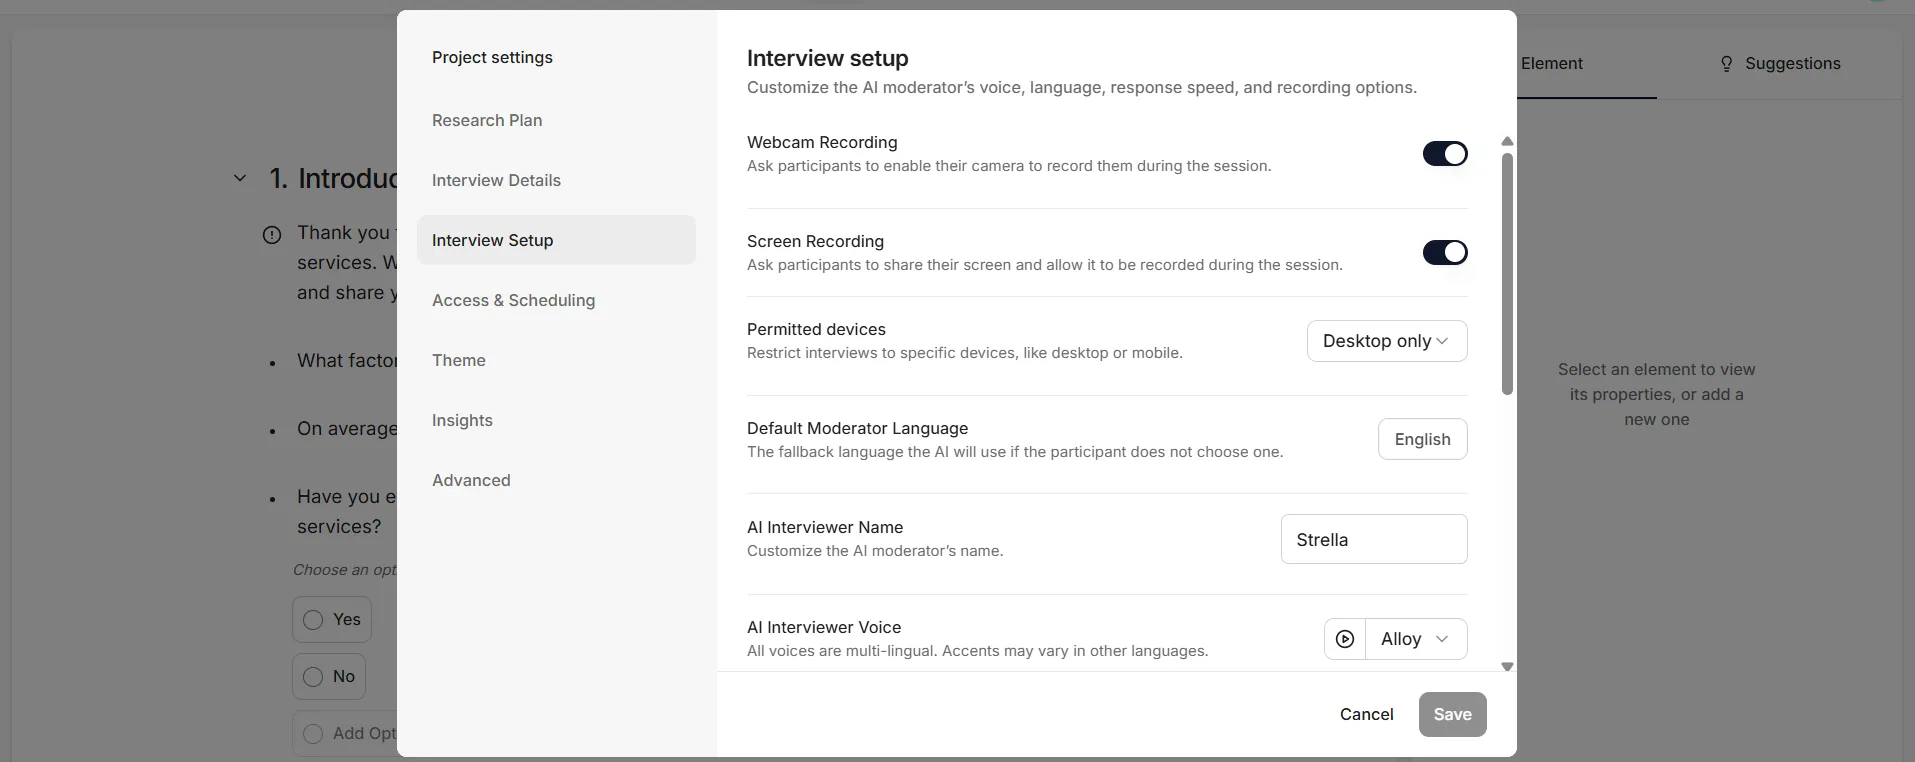Viewport: 1915px width, 762px height.
Task: Click the AI Interviewer Name field
Action: pos(1374,539)
